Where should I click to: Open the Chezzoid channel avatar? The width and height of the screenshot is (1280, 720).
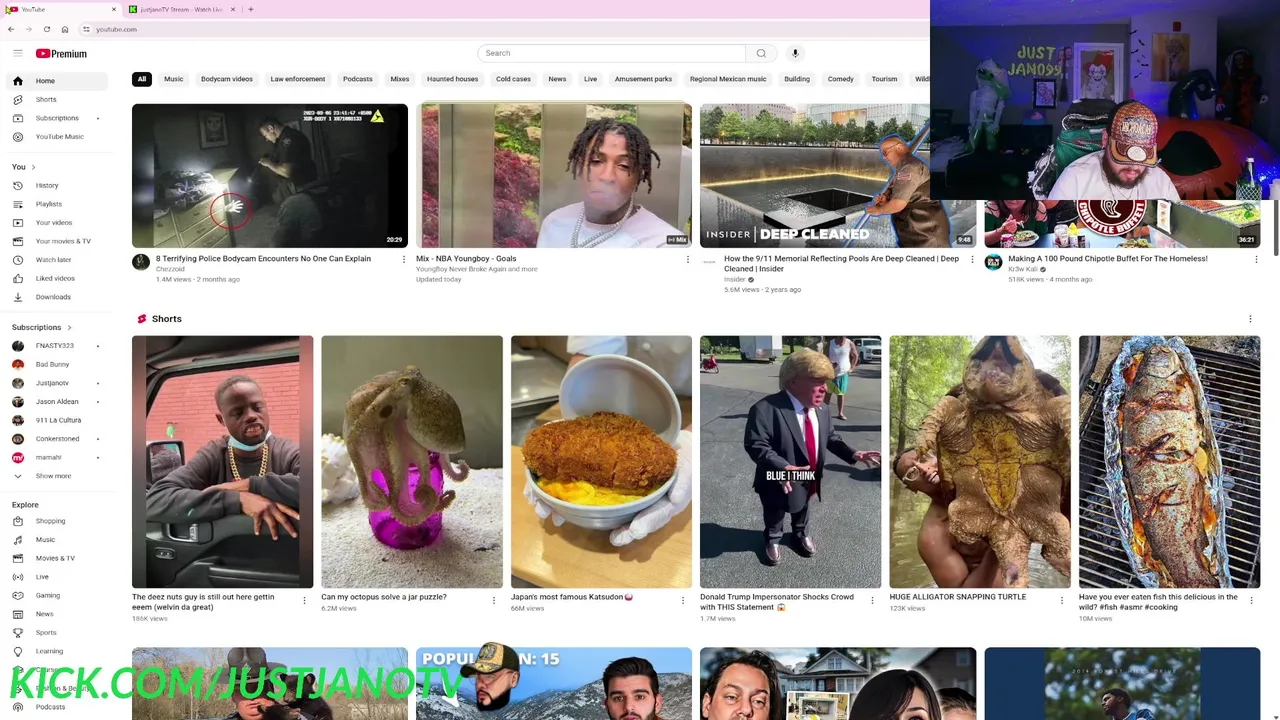[x=141, y=262]
